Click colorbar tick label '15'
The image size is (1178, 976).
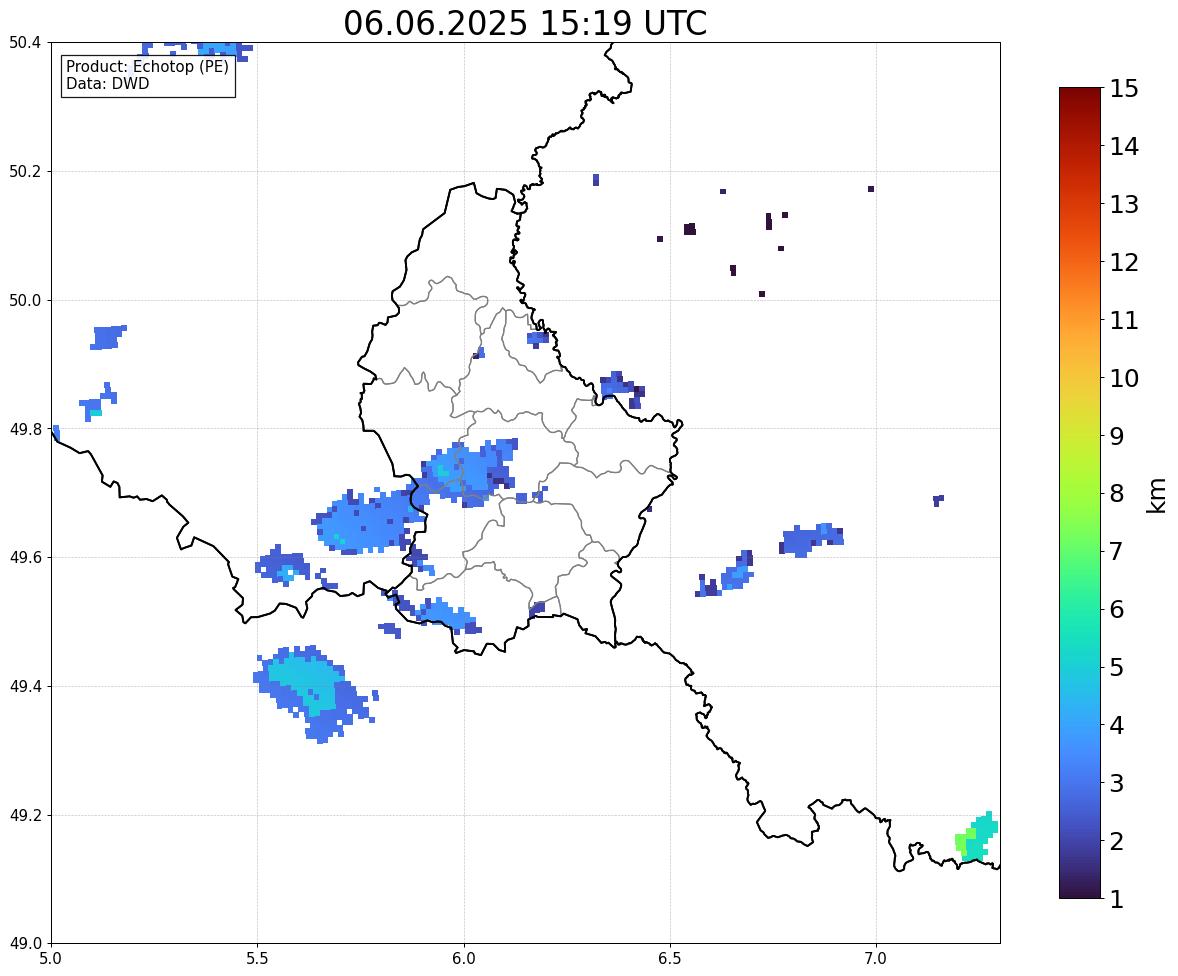pos(1124,89)
